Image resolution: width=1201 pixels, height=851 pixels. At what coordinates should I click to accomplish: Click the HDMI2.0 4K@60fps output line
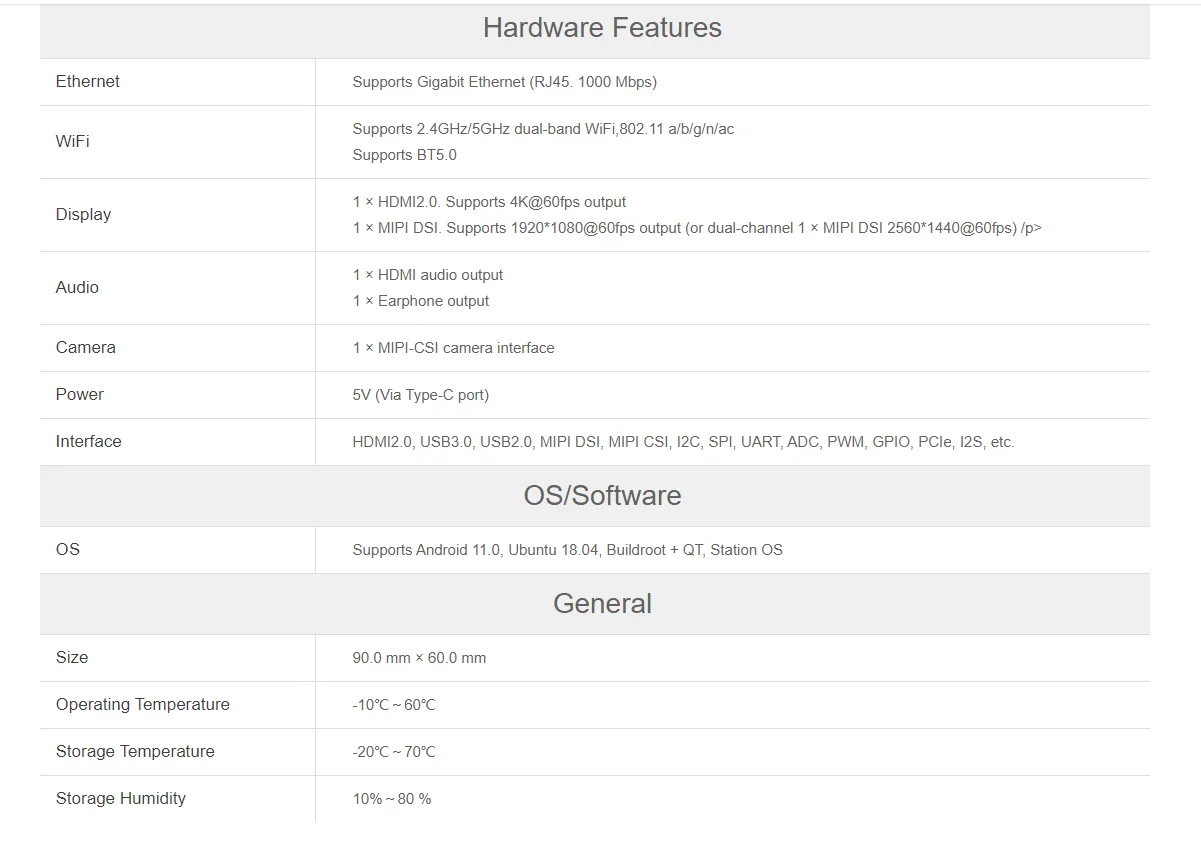click(x=489, y=202)
